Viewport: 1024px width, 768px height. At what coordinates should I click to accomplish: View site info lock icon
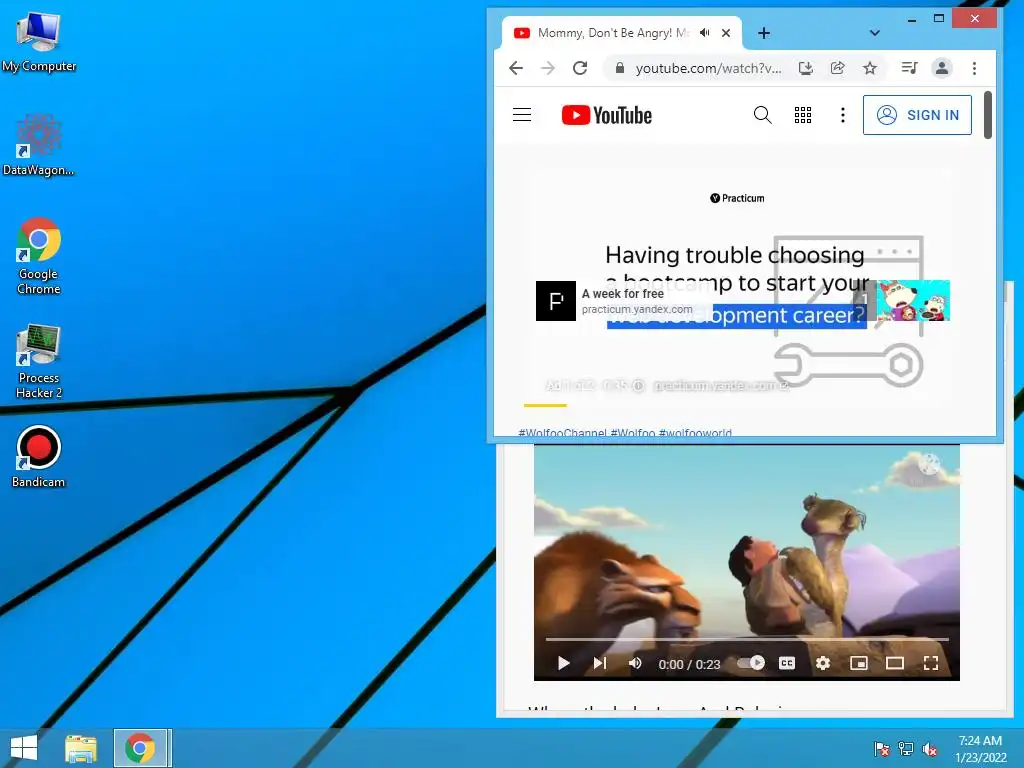pyautogui.click(x=620, y=68)
